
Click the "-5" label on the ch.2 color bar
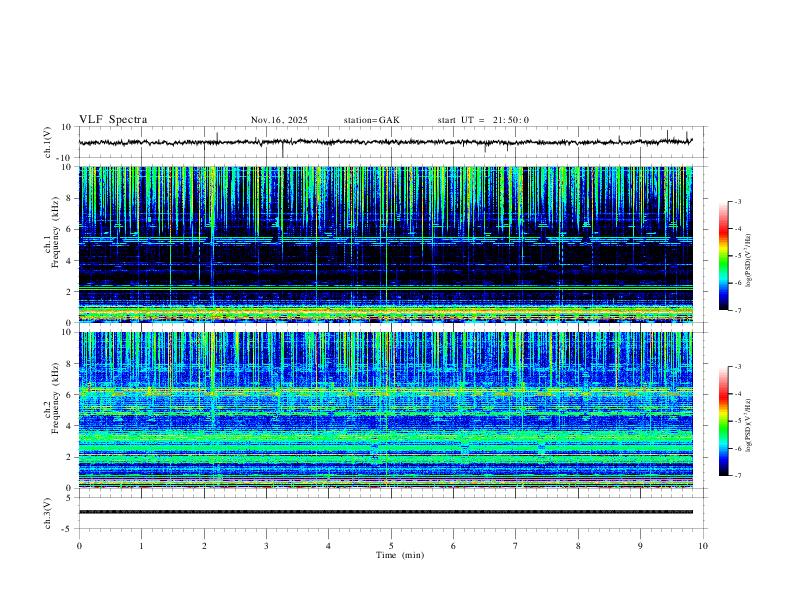[737, 421]
